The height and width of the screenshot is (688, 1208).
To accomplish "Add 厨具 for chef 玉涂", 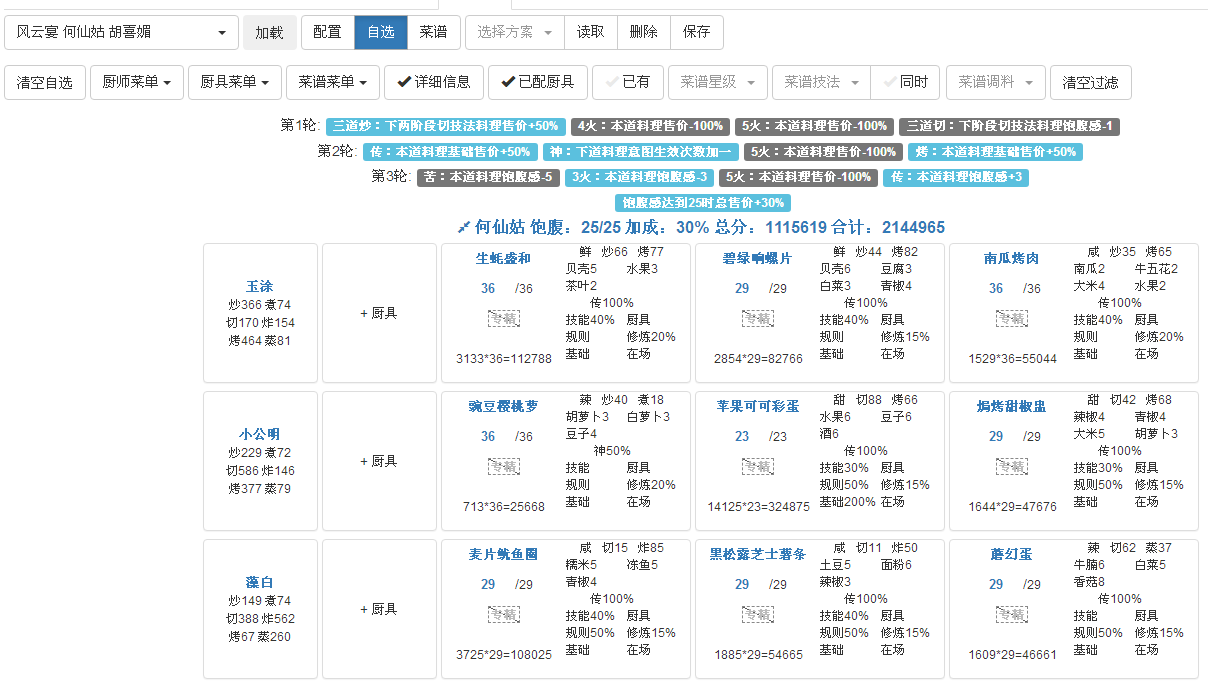I will coord(381,313).
